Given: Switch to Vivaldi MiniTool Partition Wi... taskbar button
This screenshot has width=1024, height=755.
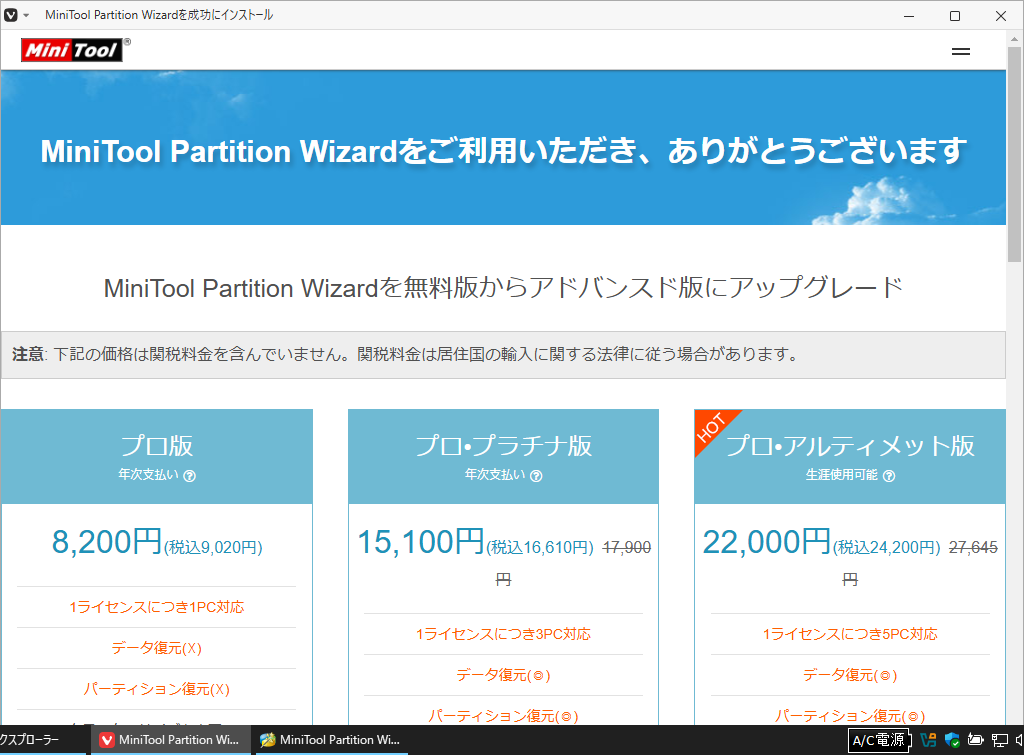Looking at the screenshot, I should point(170,740).
